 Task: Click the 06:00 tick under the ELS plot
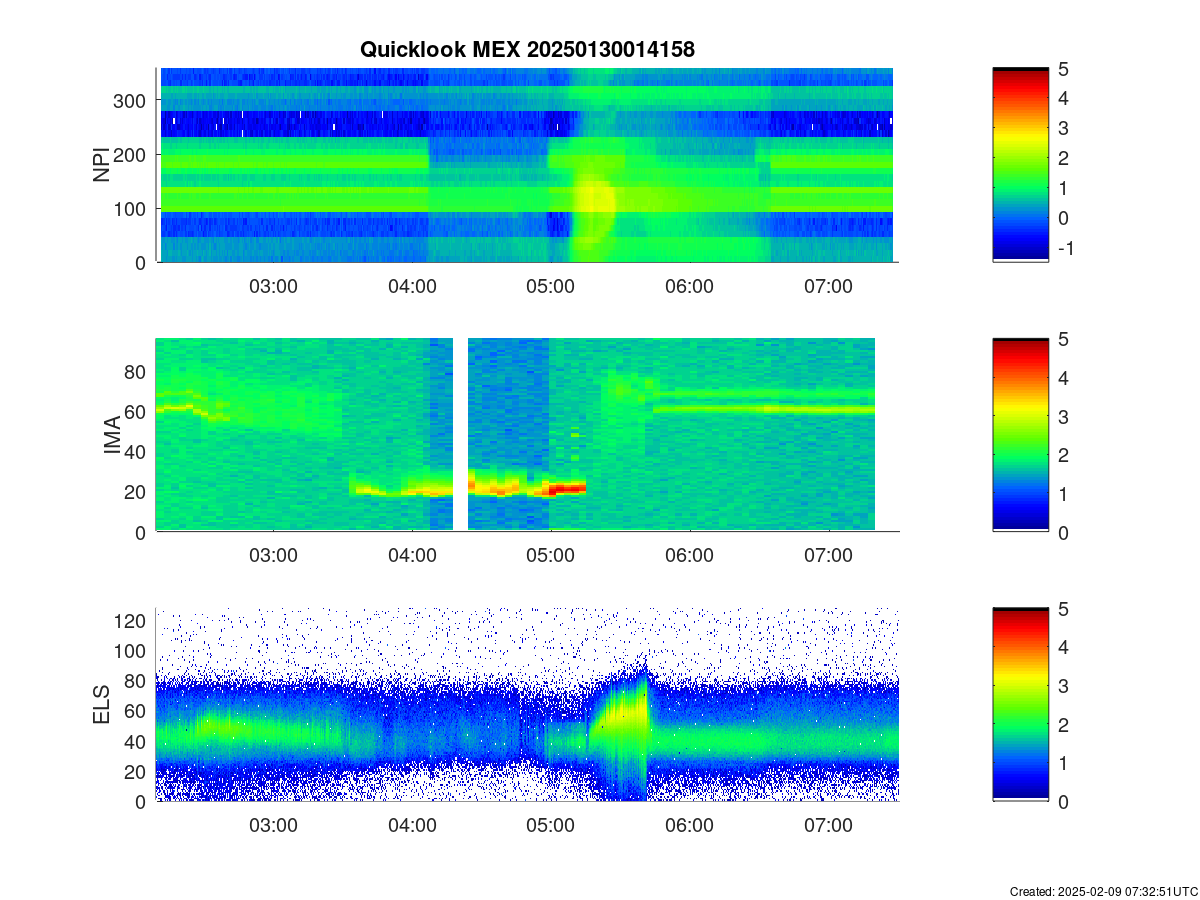coord(690,826)
